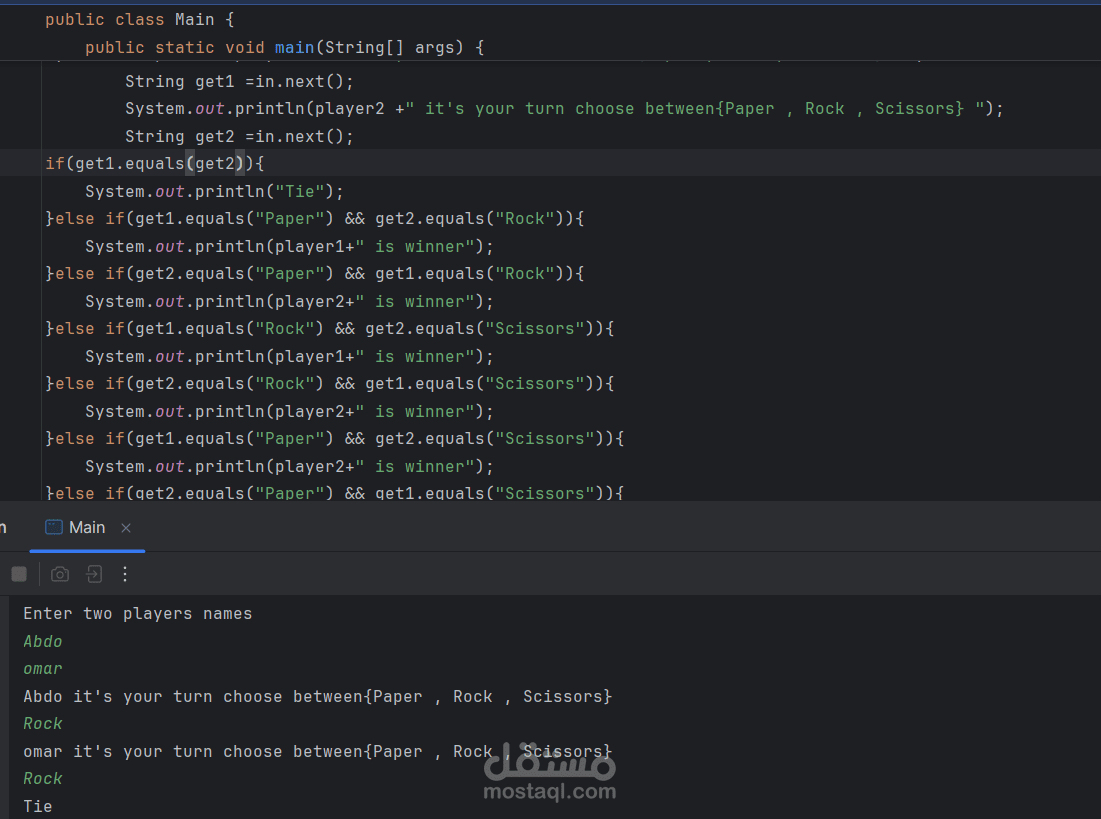Click the first 'Rock' console input line
Image resolution: width=1101 pixels, height=819 pixels.
coord(43,724)
